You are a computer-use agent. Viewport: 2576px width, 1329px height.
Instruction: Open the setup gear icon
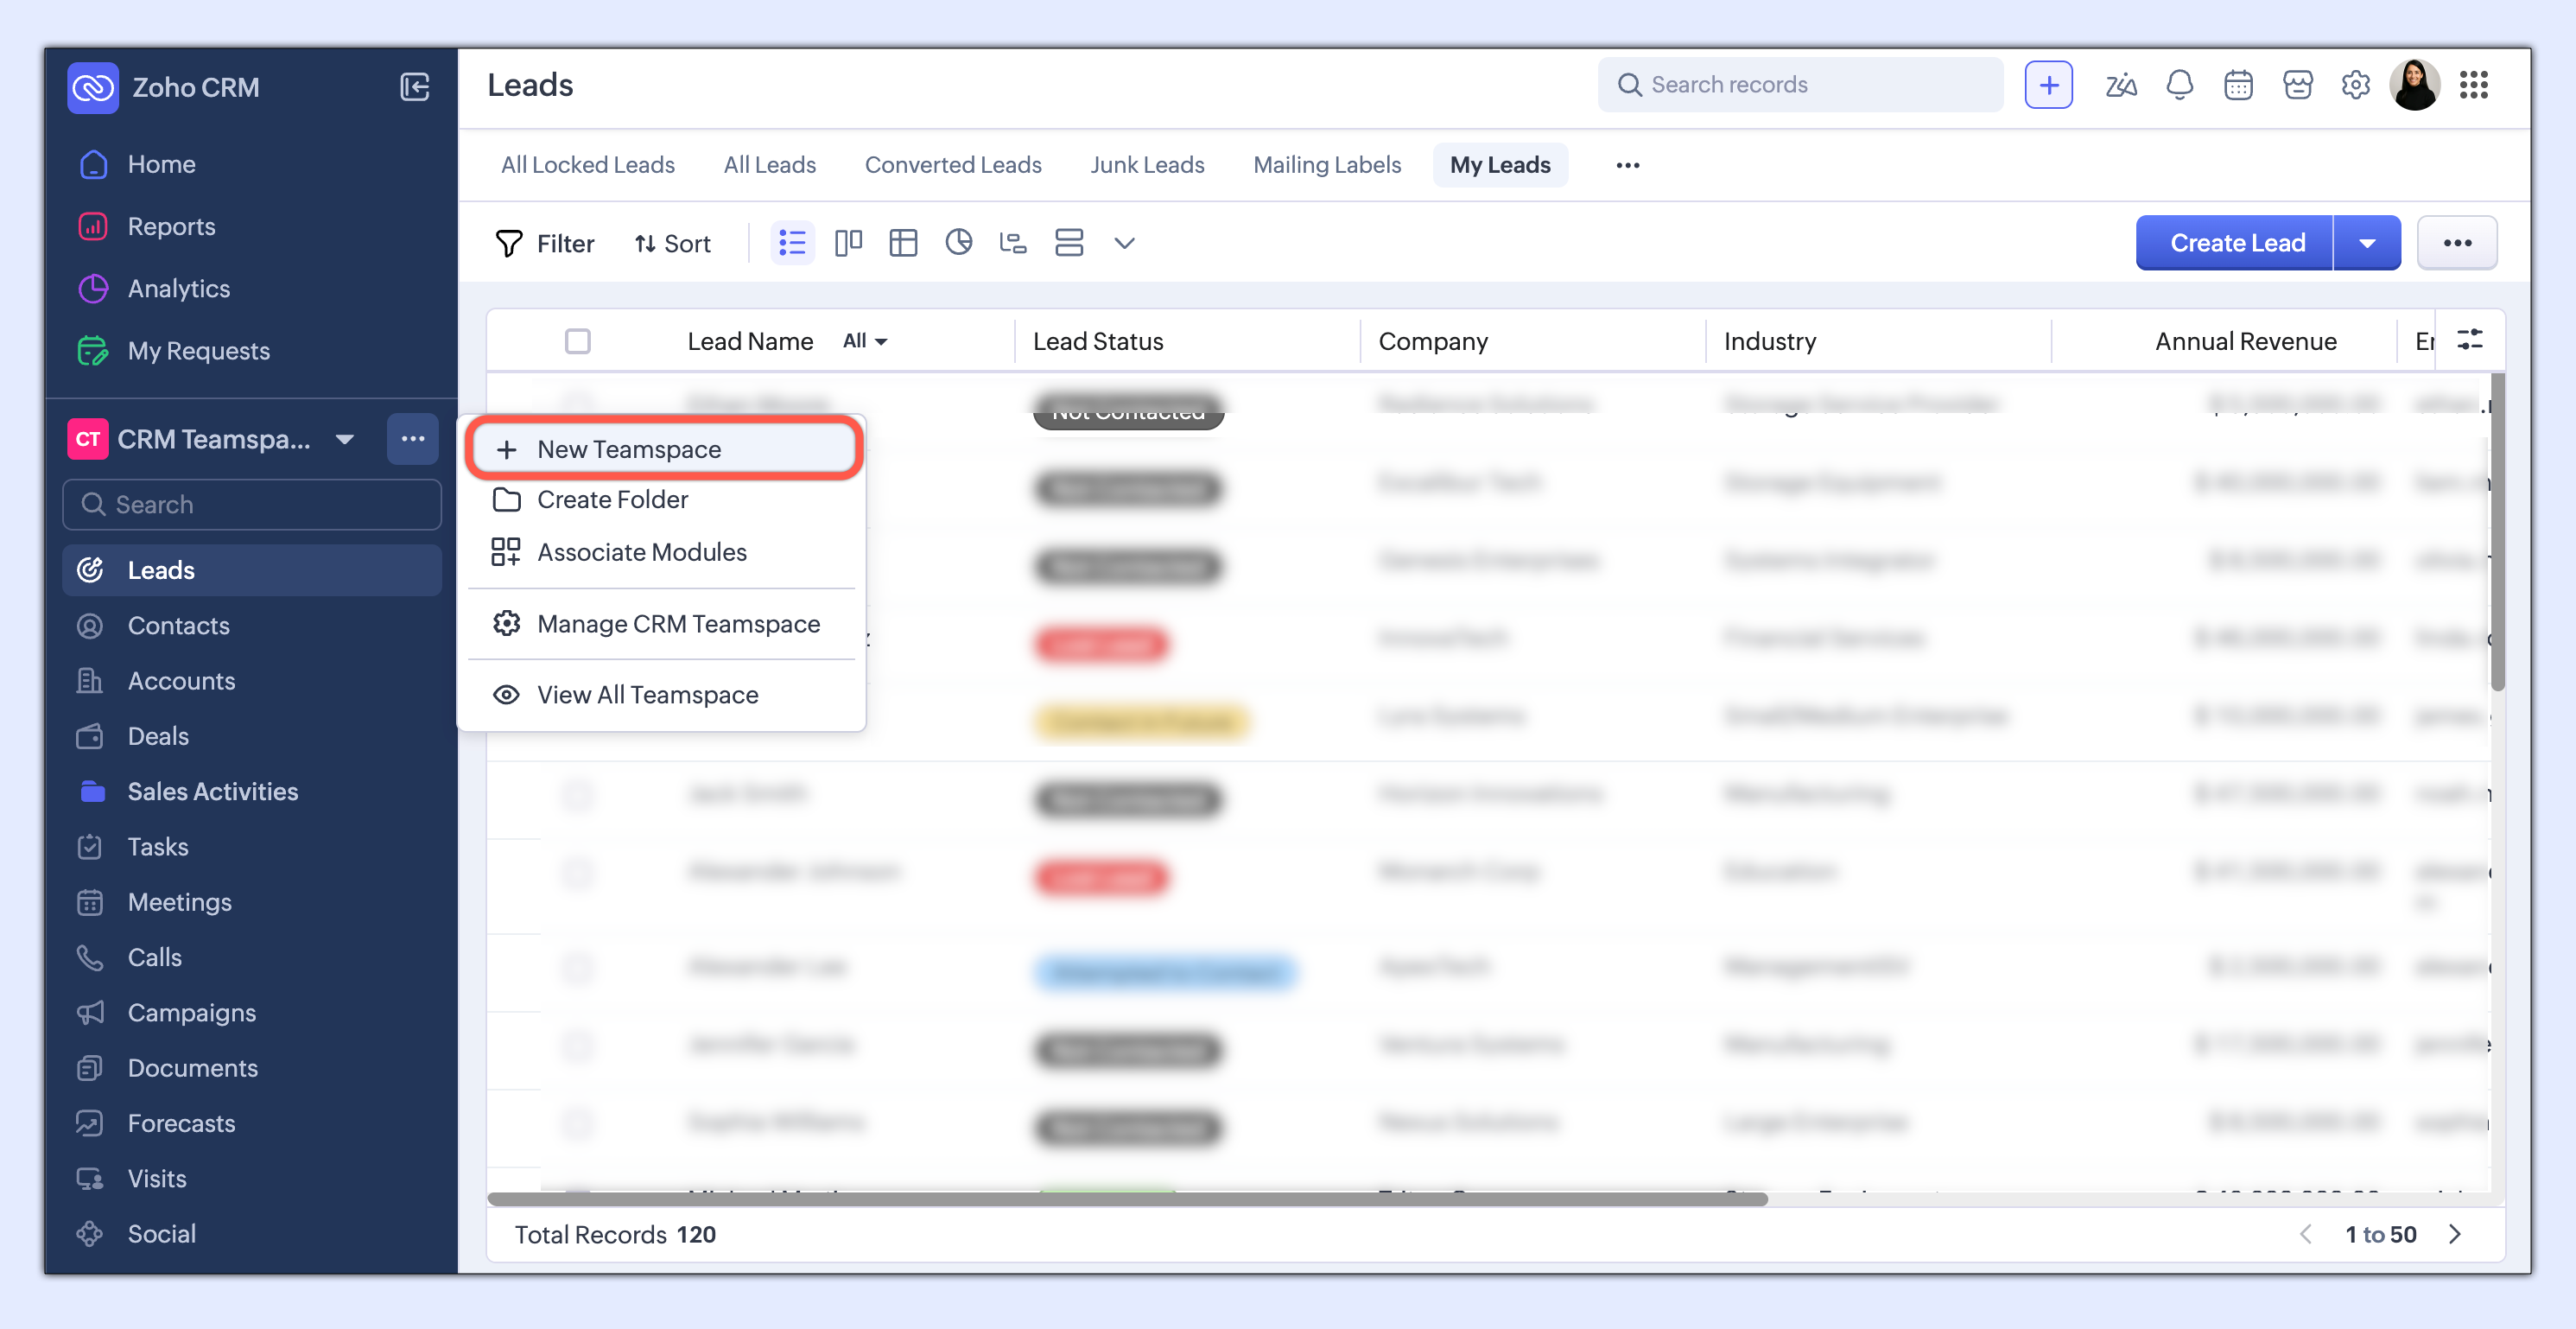[2355, 85]
